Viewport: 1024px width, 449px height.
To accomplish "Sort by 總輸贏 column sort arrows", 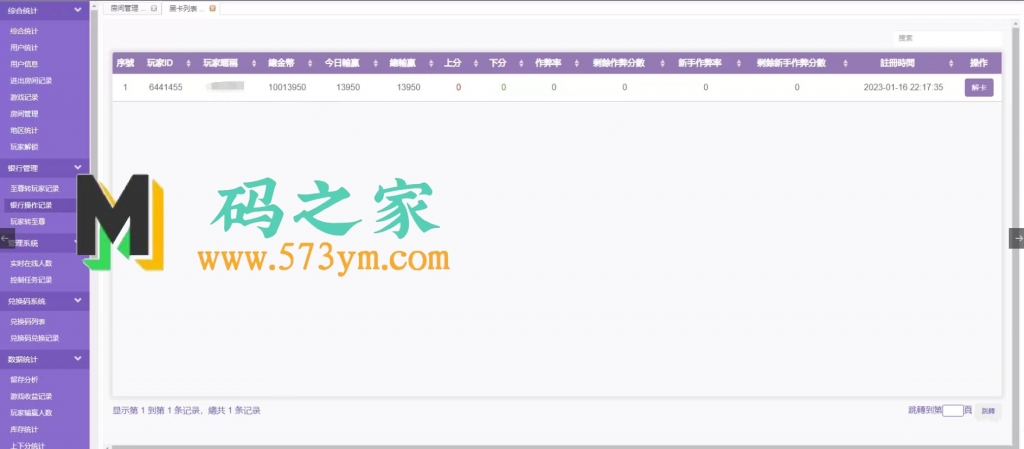I will click(430, 63).
